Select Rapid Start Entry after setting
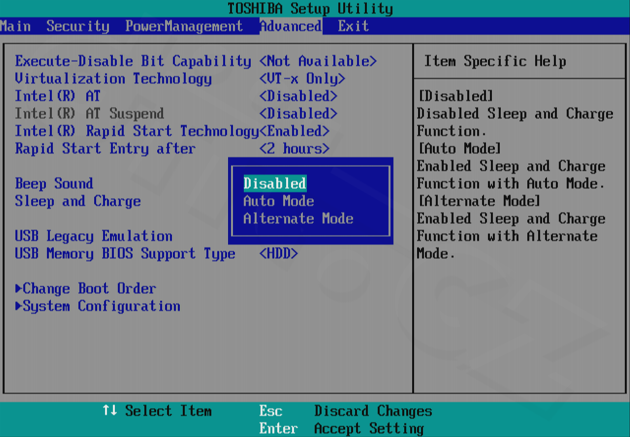The width and height of the screenshot is (630, 437). coord(105,149)
